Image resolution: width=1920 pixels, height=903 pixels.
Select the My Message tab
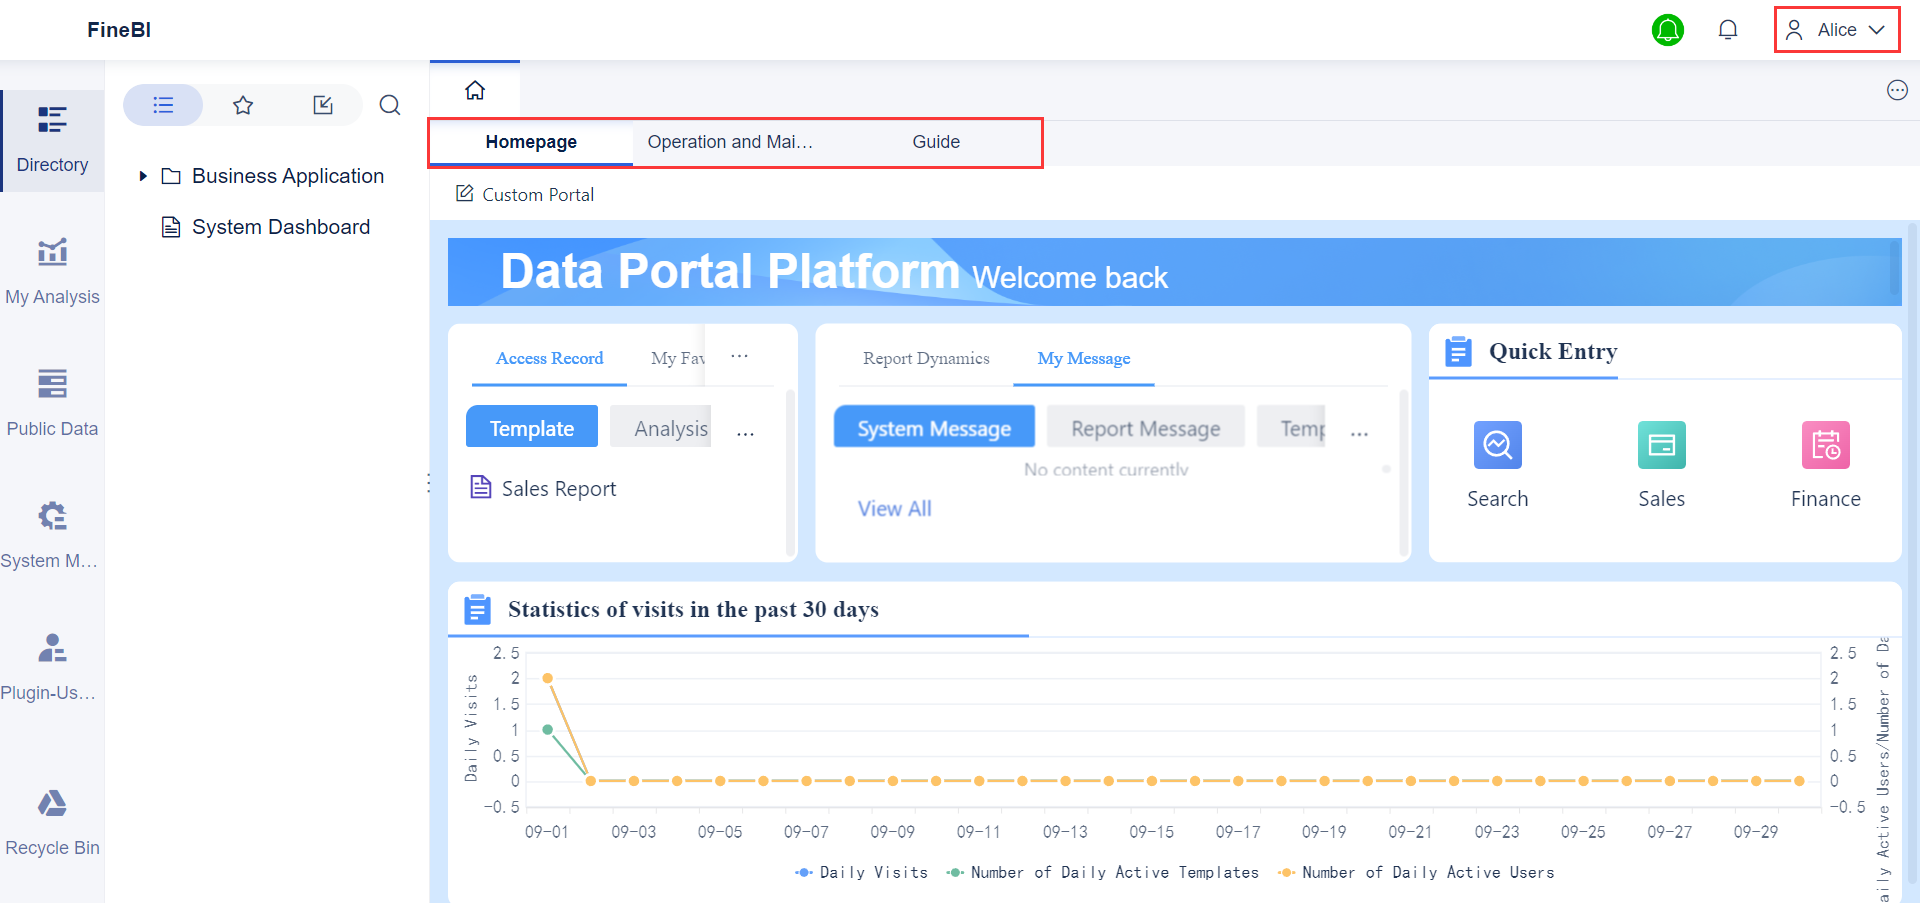pos(1084,358)
